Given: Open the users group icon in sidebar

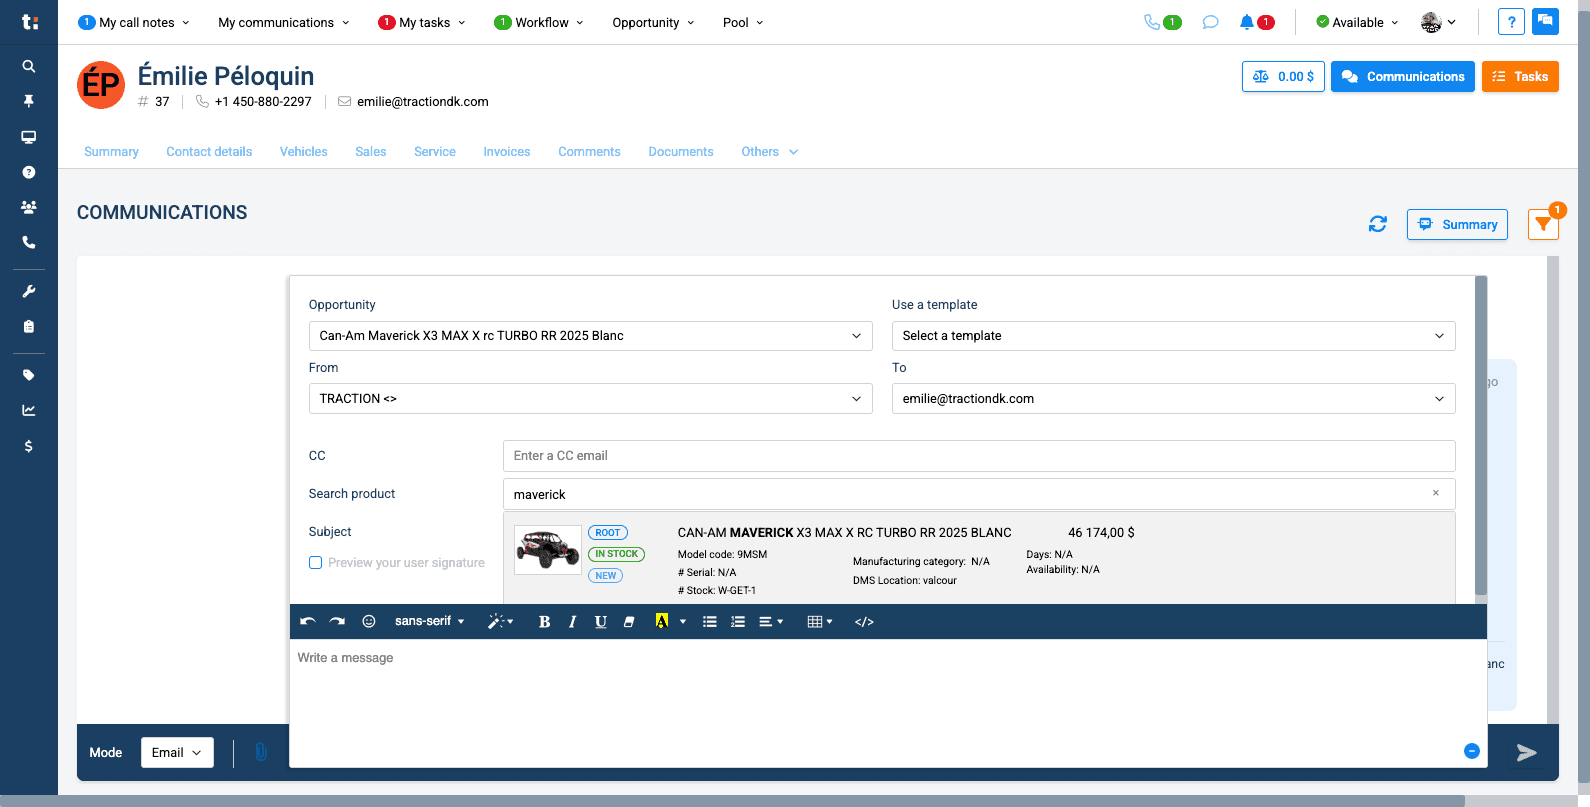Looking at the screenshot, I should pos(29,207).
